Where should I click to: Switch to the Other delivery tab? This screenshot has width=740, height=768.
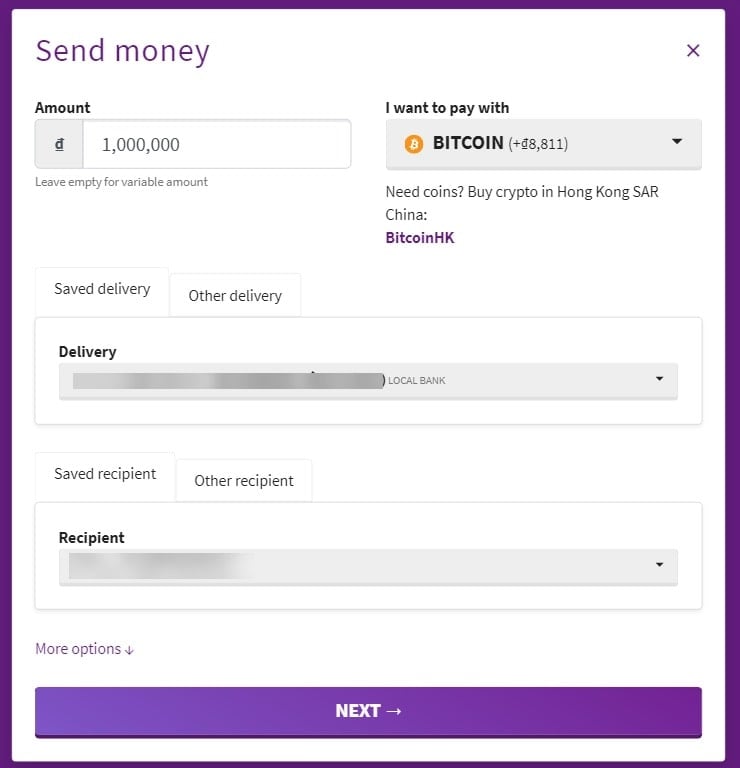coord(235,296)
